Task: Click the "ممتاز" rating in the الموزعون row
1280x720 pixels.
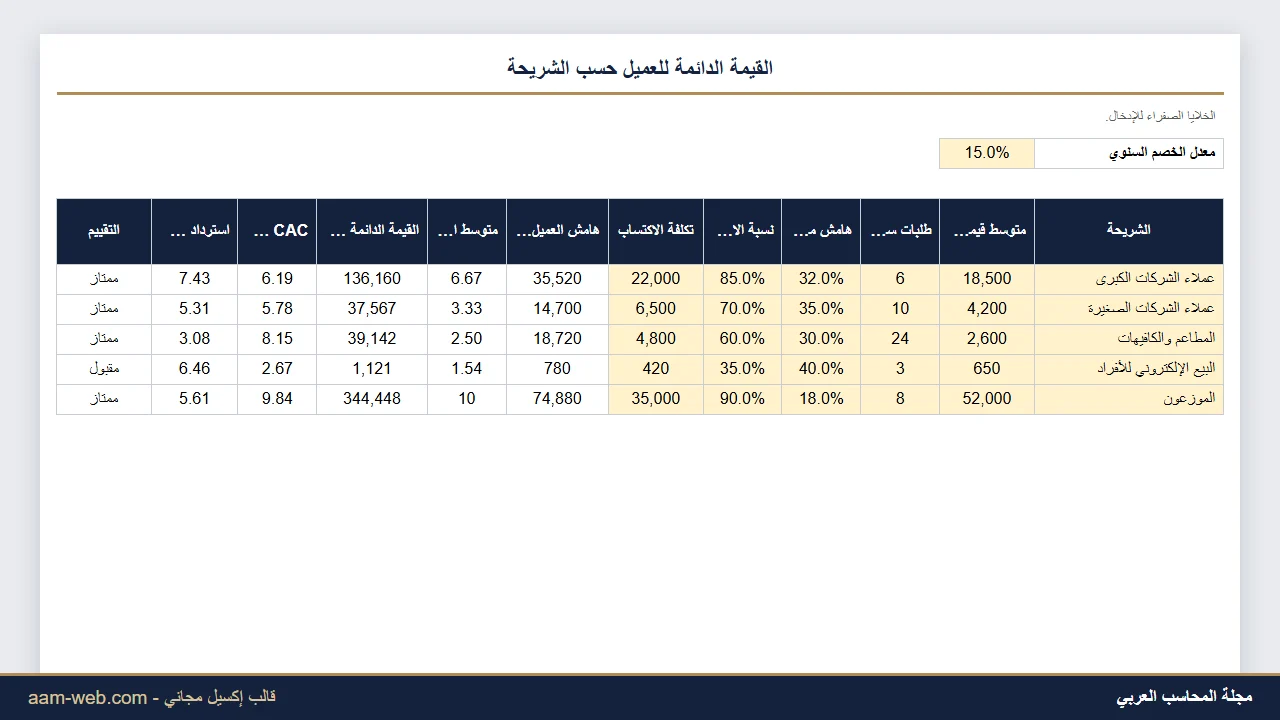Action: tap(104, 399)
